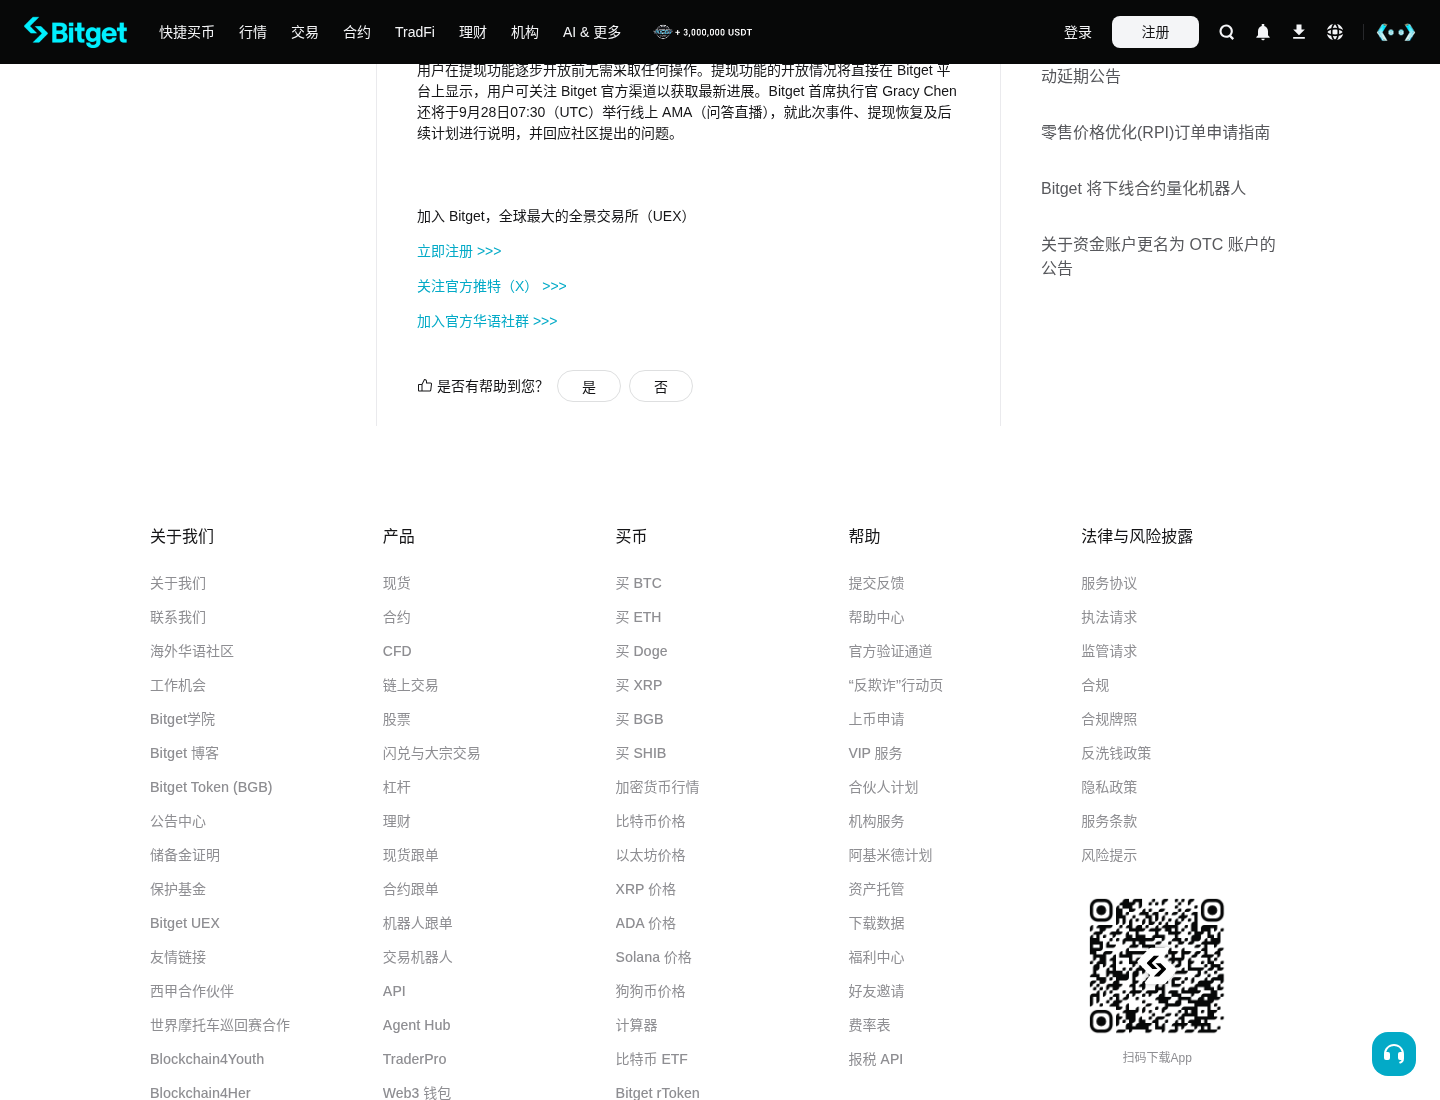Open the customer support headset button

point(1394,1054)
